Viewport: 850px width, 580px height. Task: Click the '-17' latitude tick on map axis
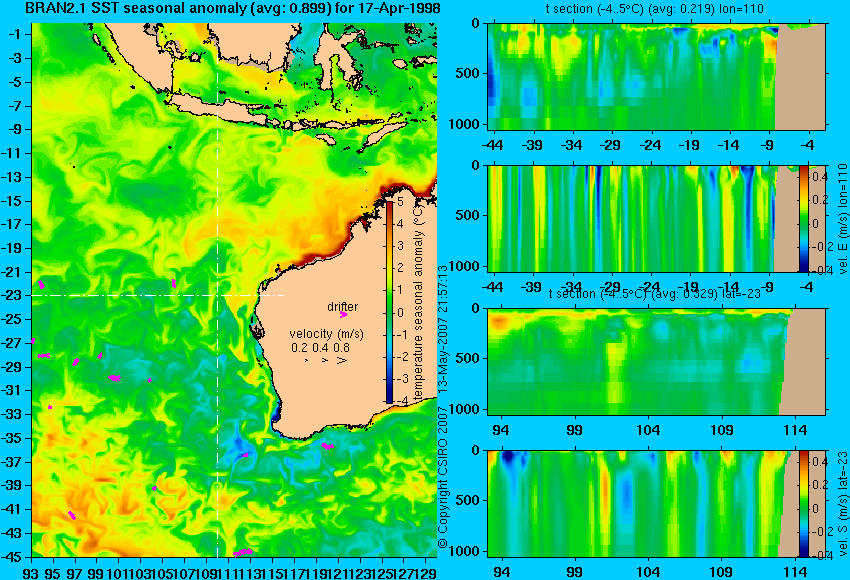click(13, 224)
